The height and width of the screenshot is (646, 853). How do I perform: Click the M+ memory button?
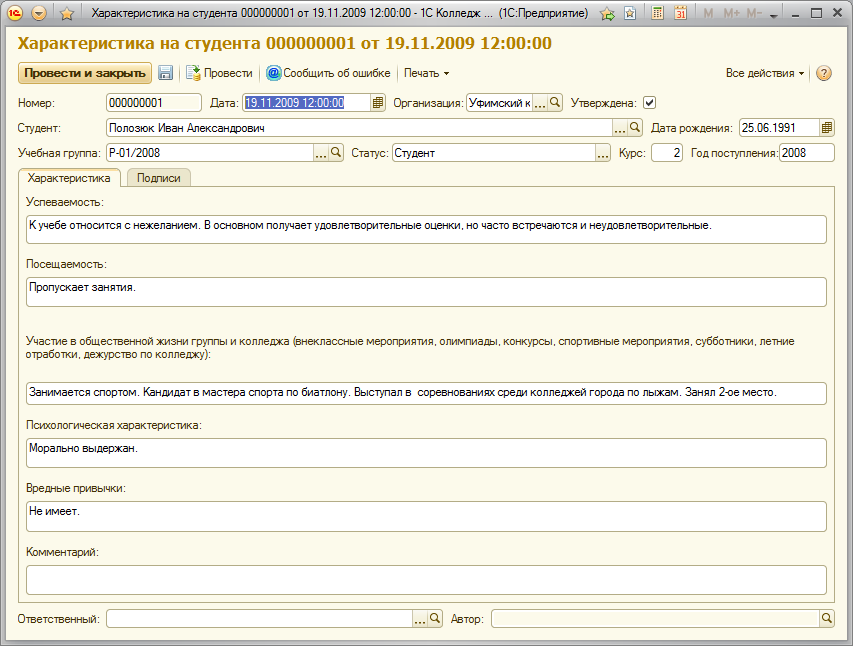coord(731,13)
